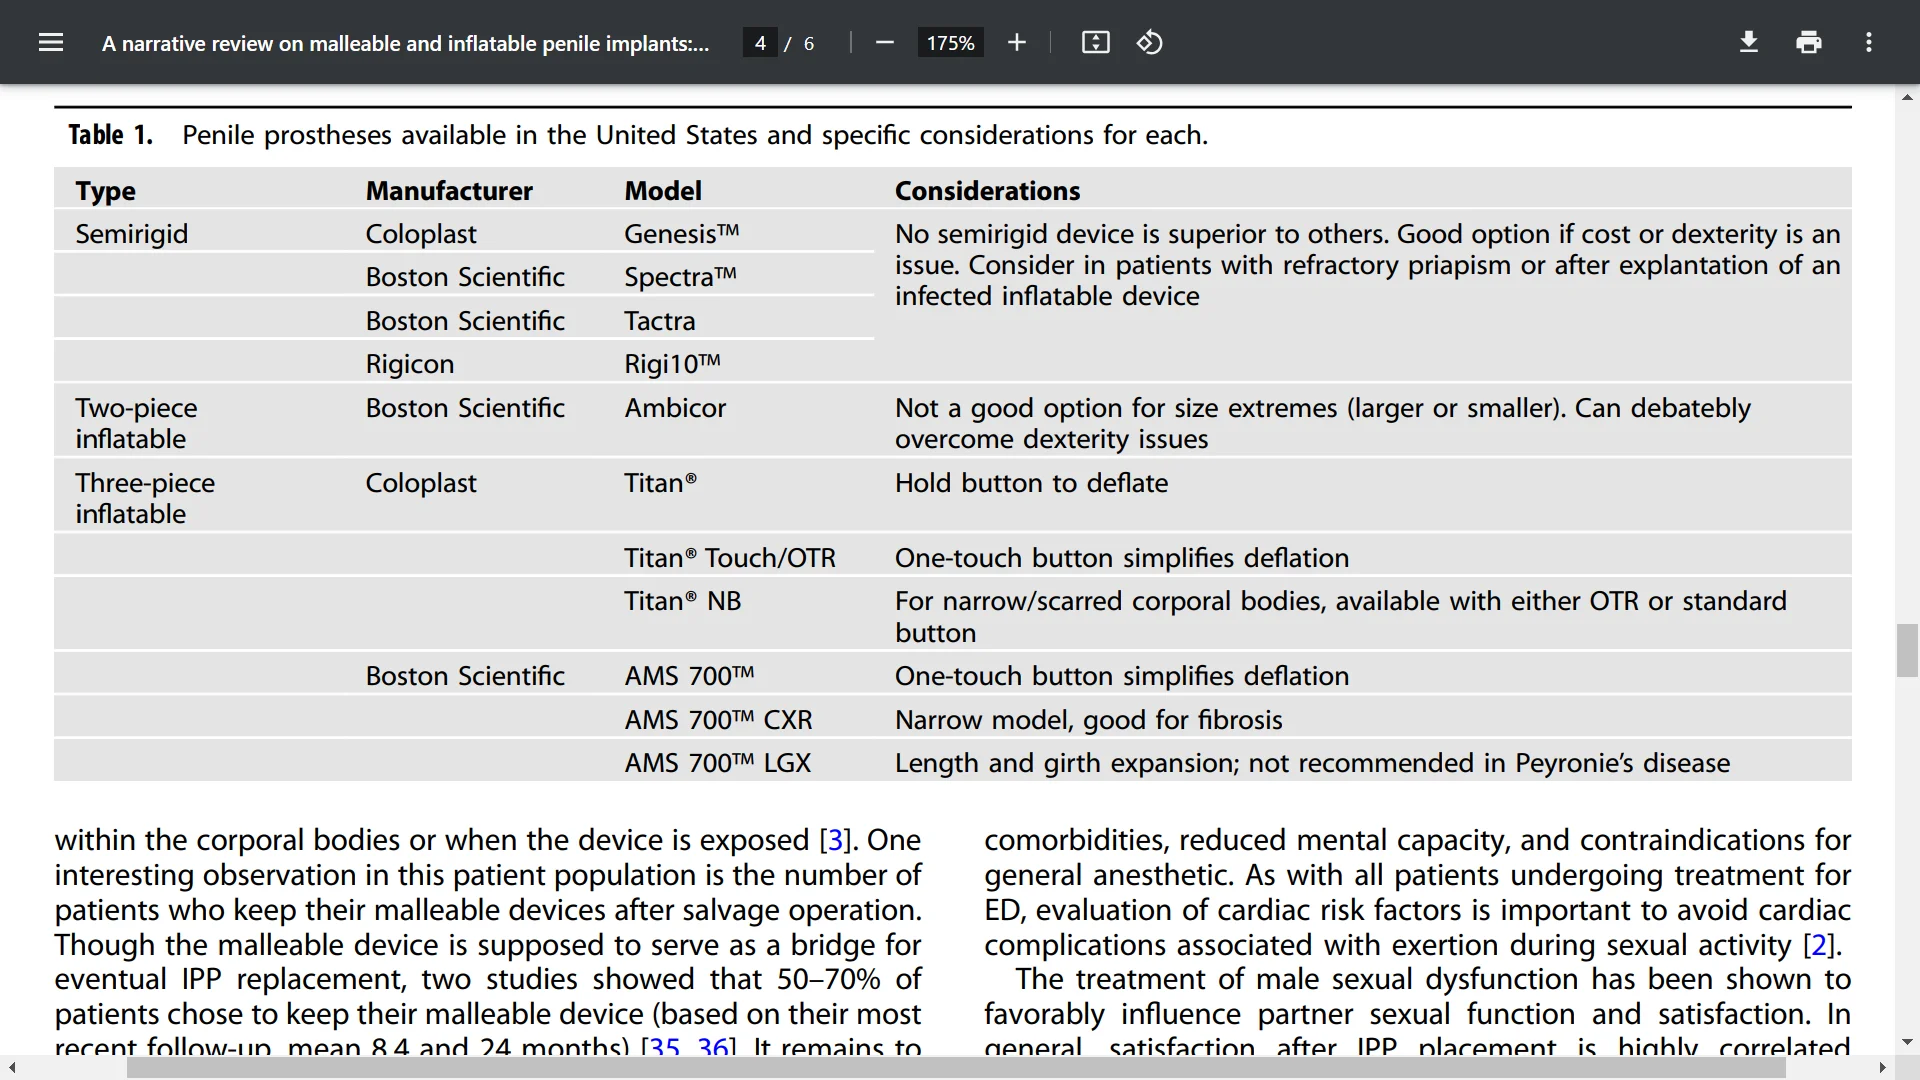The width and height of the screenshot is (1920, 1080).
Task: Print the document
Action: (1809, 42)
